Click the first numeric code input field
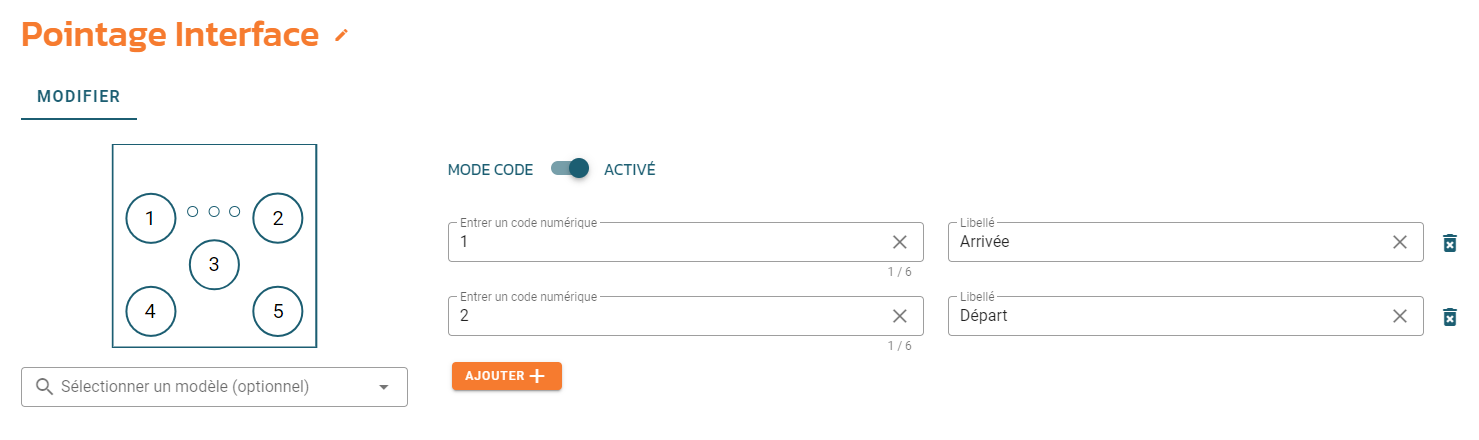 tap(686, 242)
